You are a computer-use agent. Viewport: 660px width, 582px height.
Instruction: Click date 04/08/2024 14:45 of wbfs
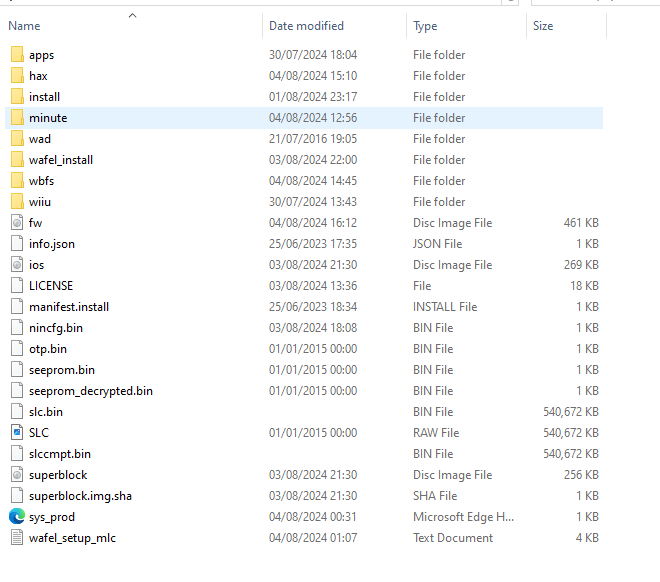[313, 181]
